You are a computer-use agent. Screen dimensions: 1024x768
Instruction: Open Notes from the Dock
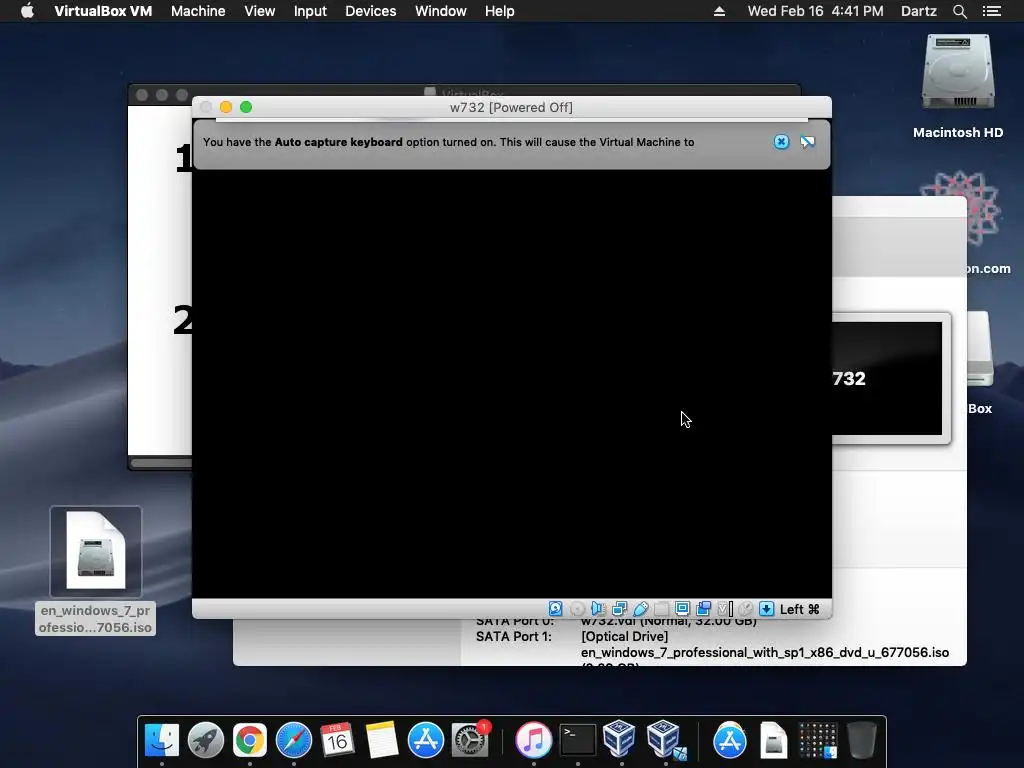point(382,740)
